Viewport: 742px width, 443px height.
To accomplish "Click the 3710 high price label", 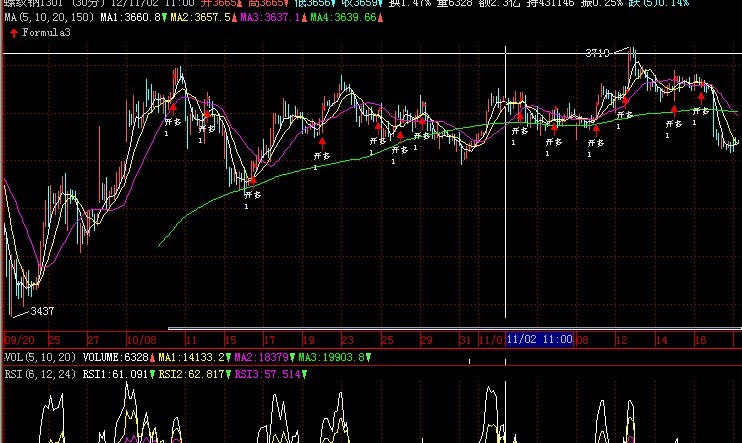I will pyautogui.click(x=598, y=51).
